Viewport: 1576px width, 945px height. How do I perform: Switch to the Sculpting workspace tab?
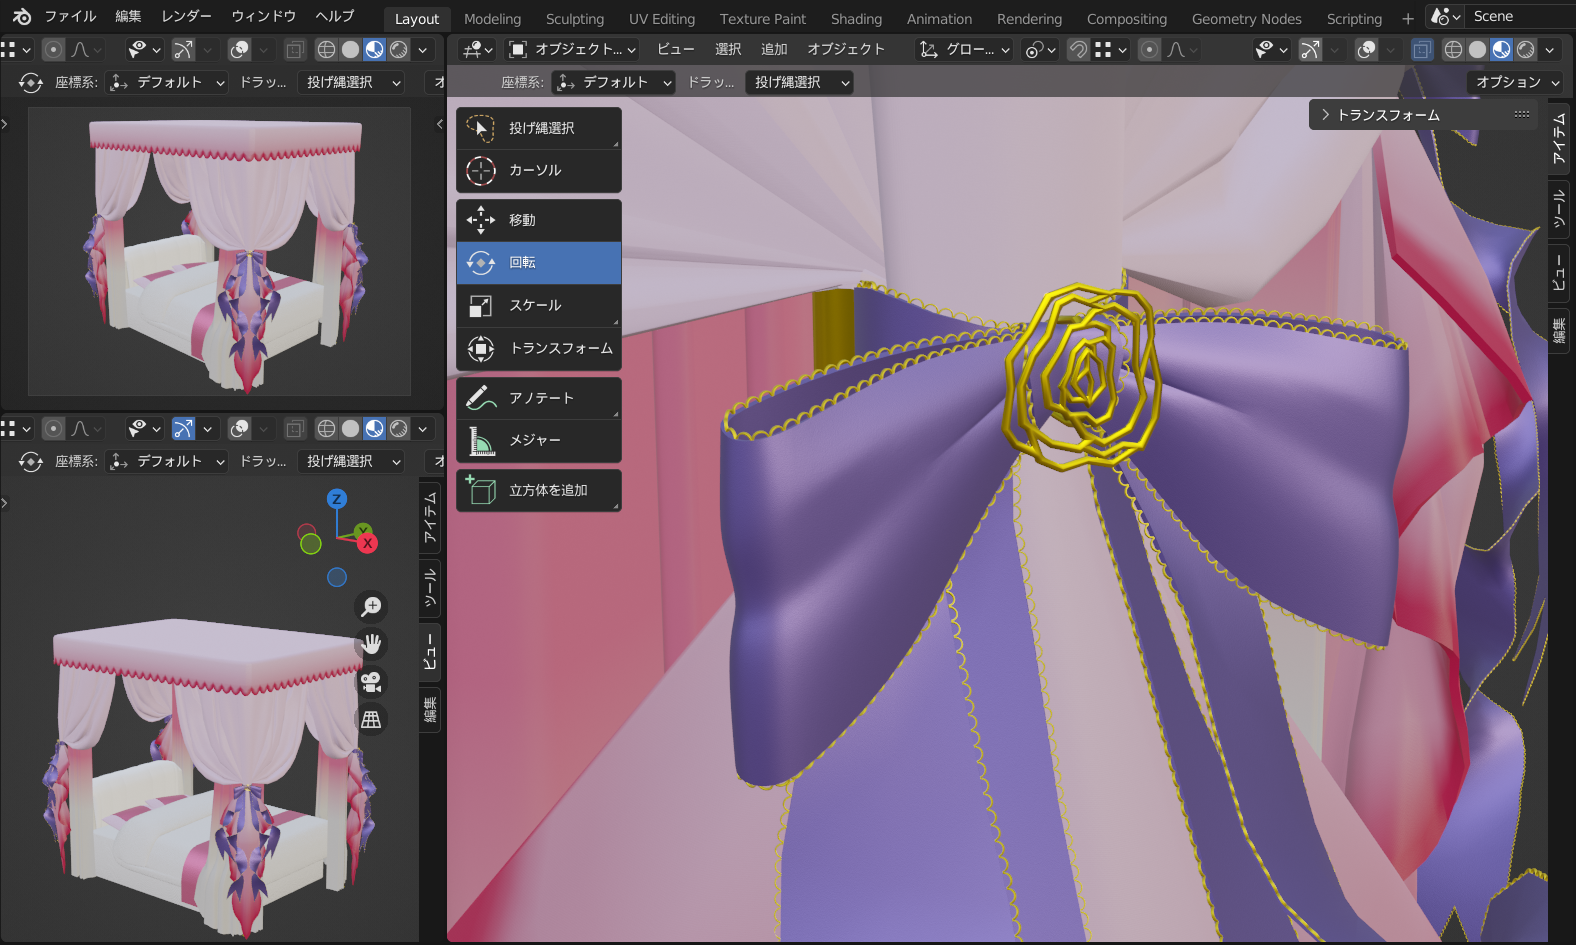point(574,19)
